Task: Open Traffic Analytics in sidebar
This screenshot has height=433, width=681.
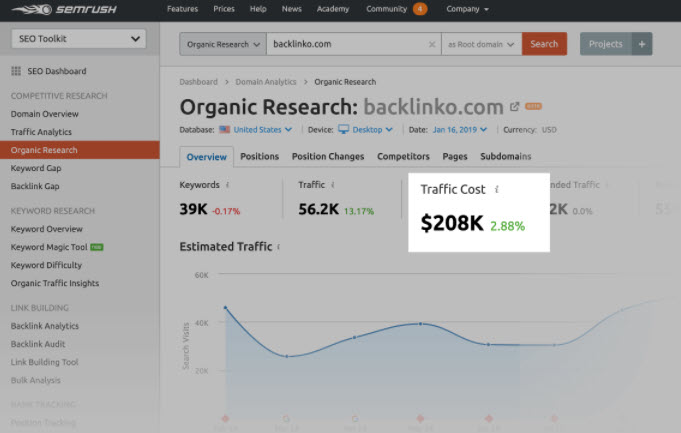Action: (41, 132)
